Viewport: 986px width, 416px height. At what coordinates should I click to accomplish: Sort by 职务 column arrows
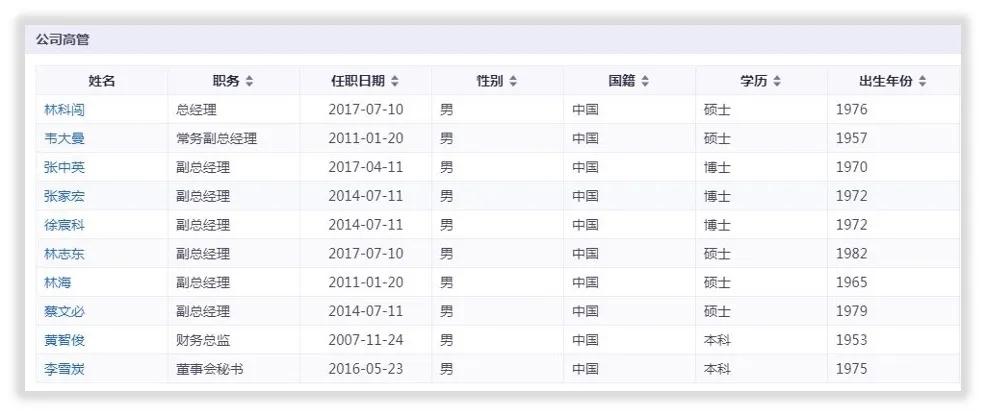[x=249, y=81]
